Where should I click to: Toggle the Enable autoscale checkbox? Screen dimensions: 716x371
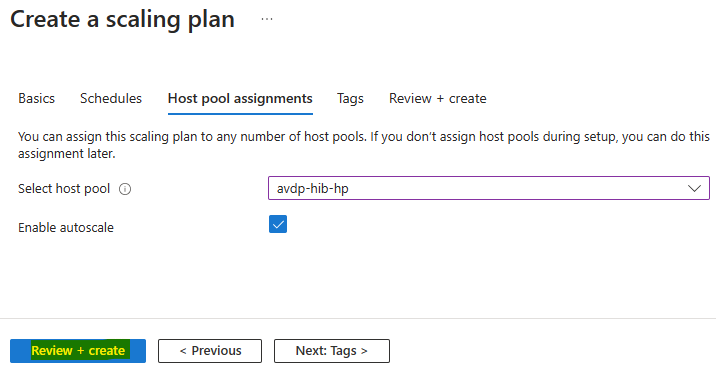[278, 224]
